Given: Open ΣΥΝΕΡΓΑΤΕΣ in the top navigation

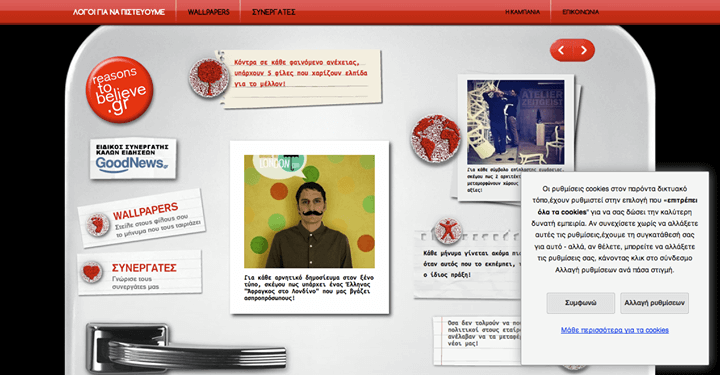Looking at the screenshot, I should [274, 12].
